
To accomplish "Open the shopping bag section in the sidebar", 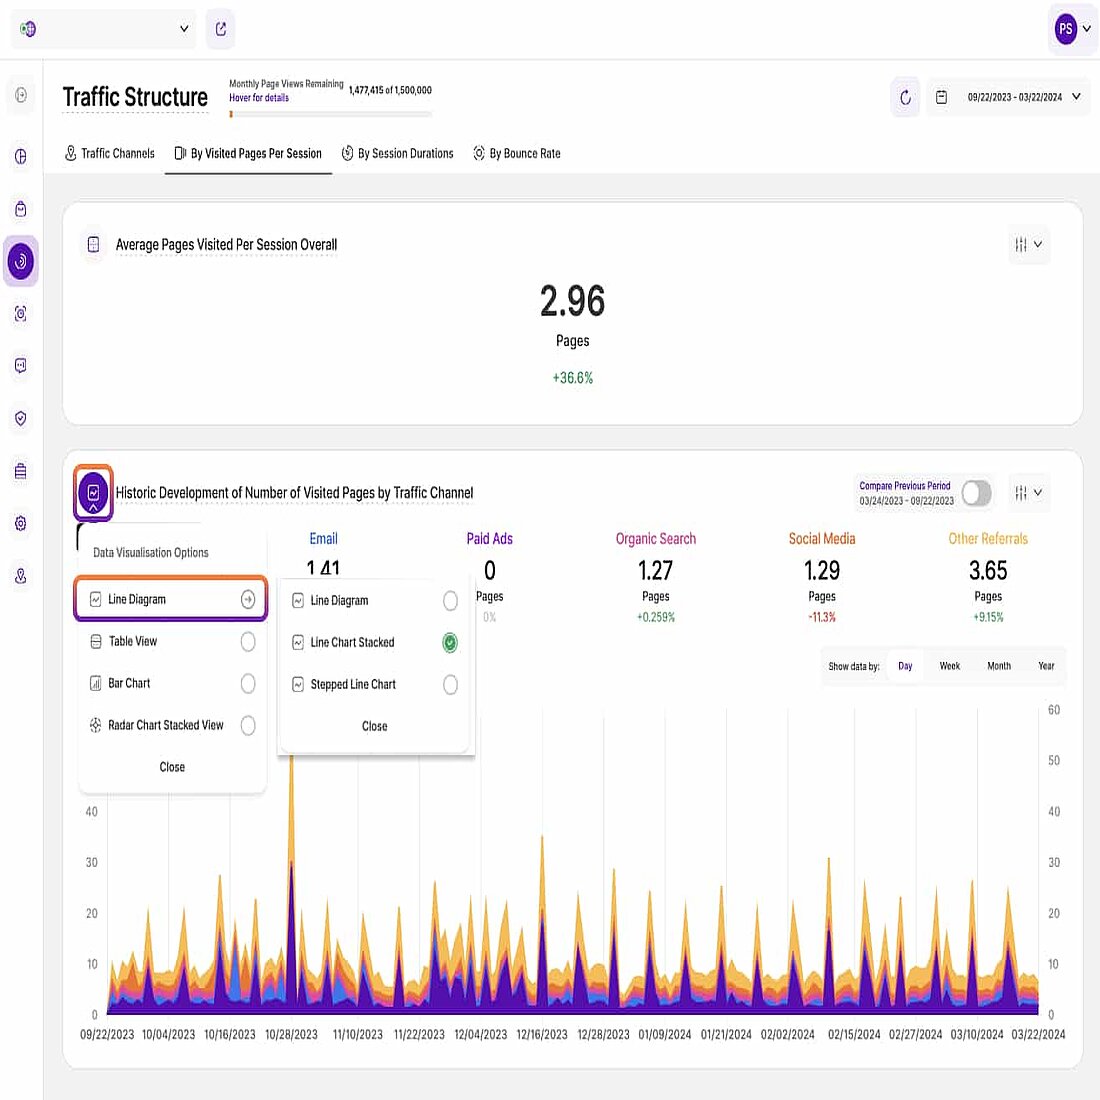I will 20,208.
